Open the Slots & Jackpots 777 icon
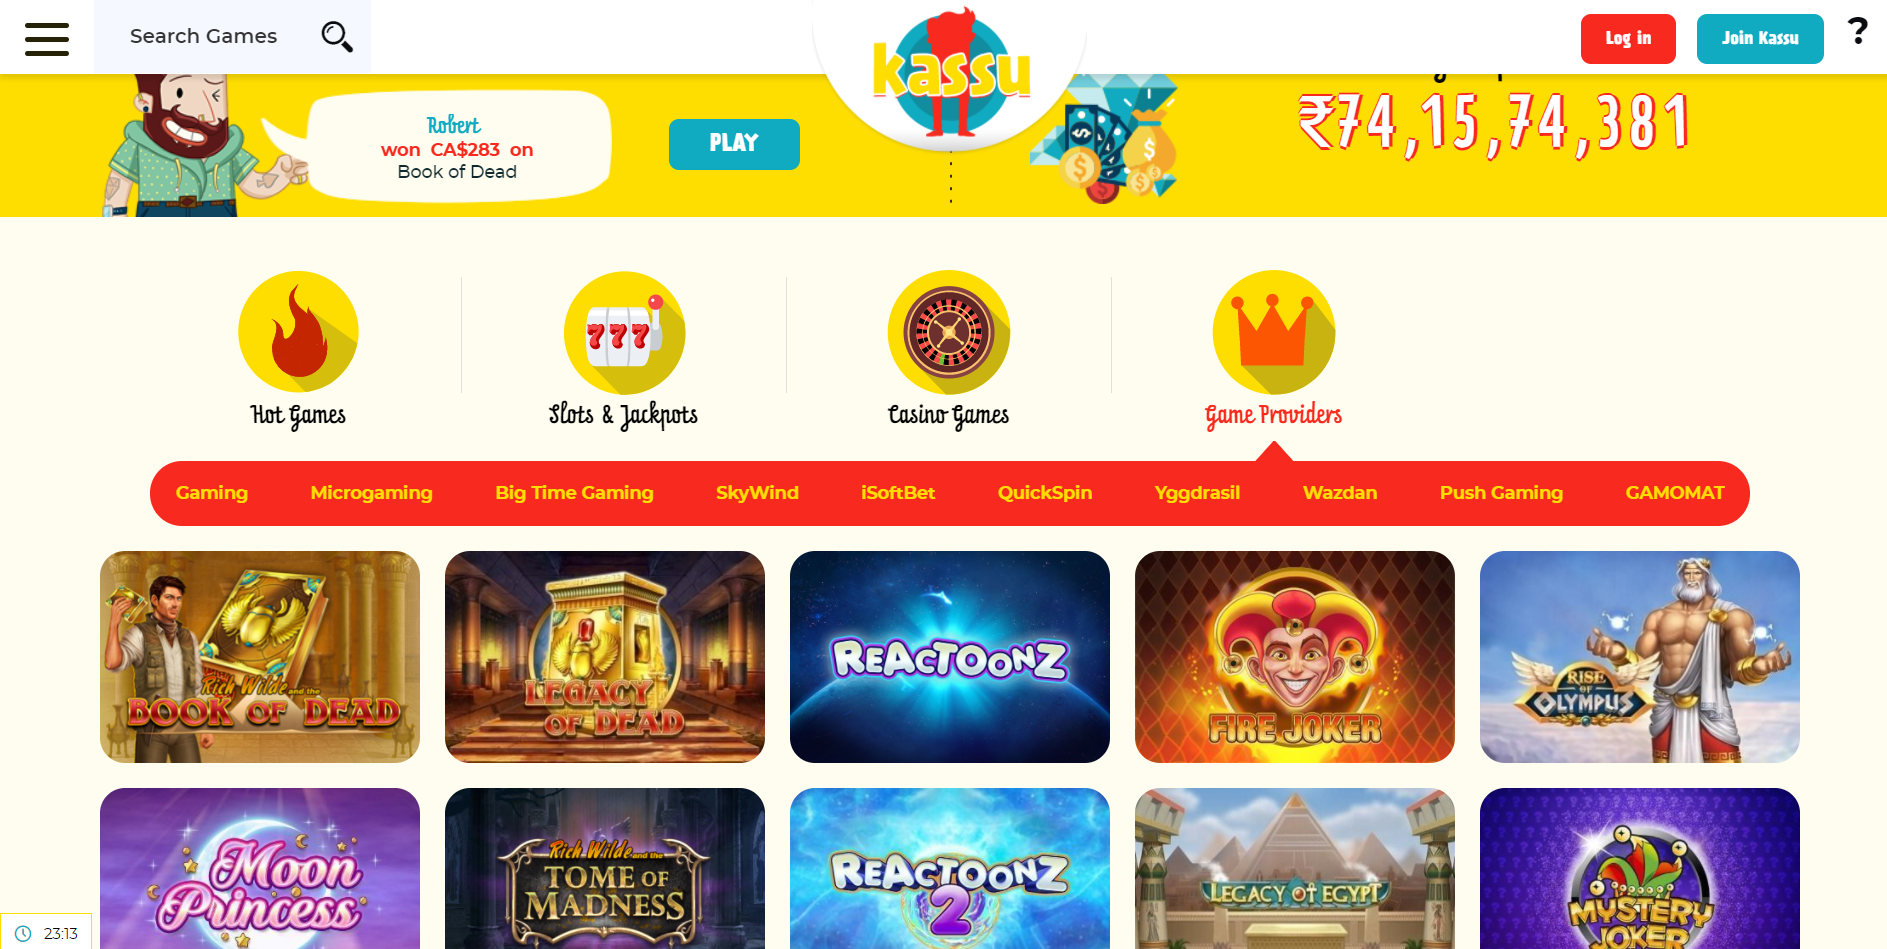The image size is (1887, 949). pyautogui.click(x=624, y=333)
